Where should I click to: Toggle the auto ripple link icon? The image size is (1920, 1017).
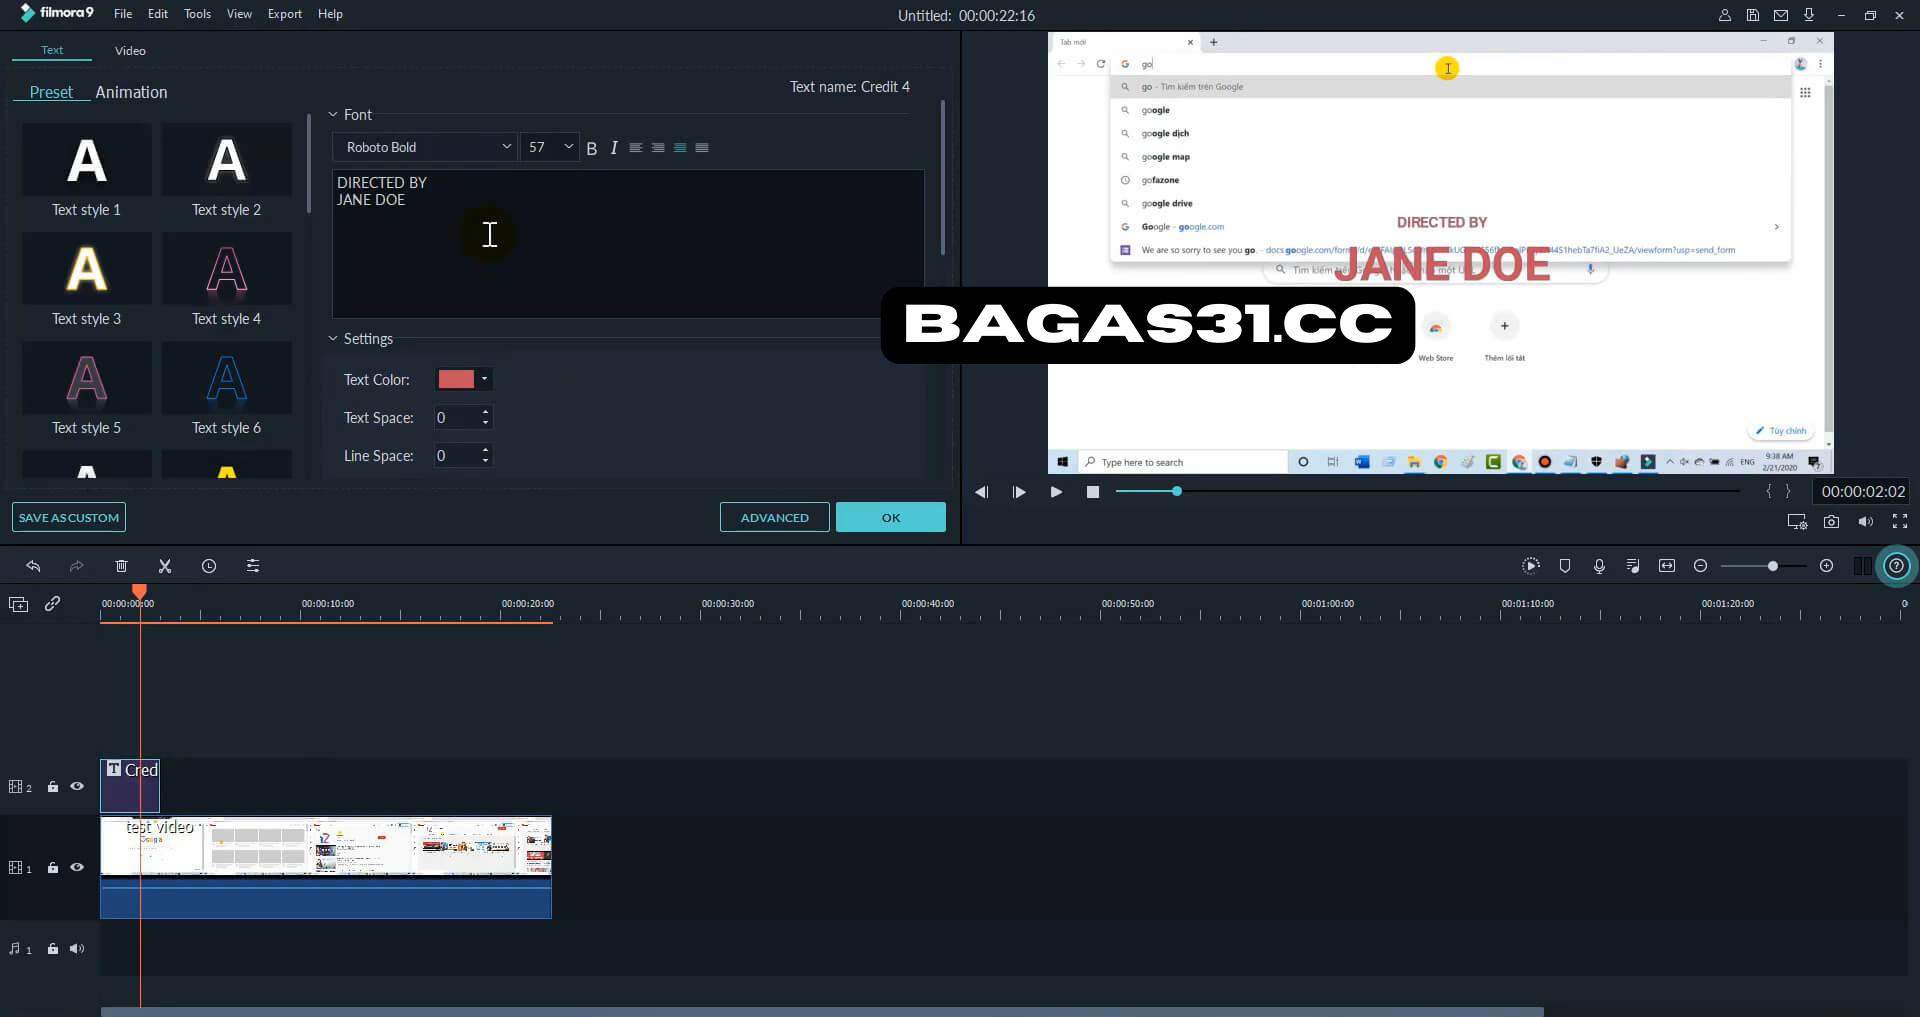coord(53,603)
